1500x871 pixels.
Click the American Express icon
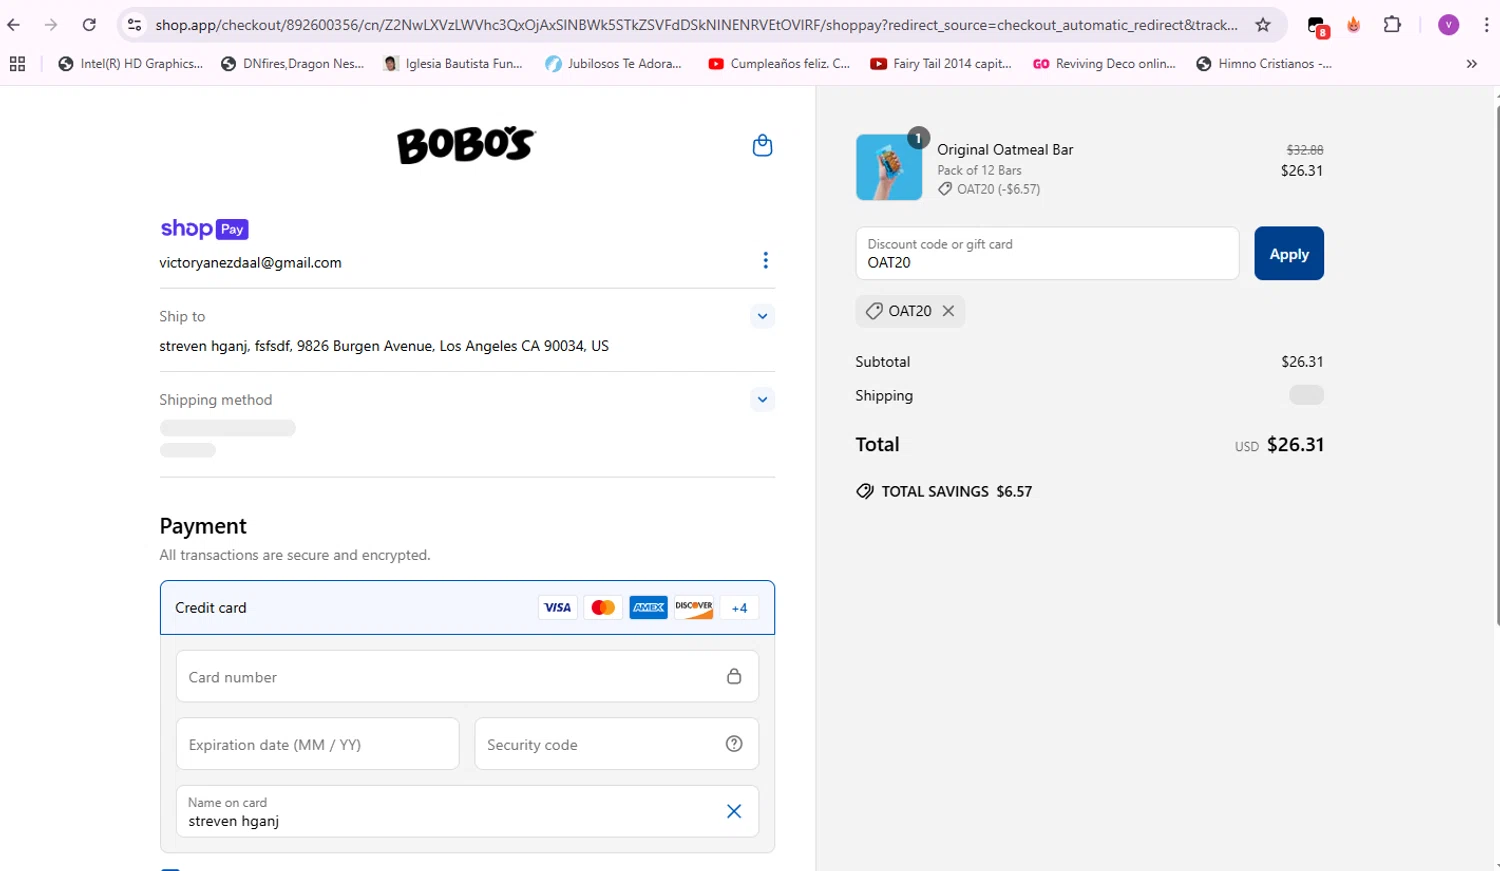coord(648,607)
